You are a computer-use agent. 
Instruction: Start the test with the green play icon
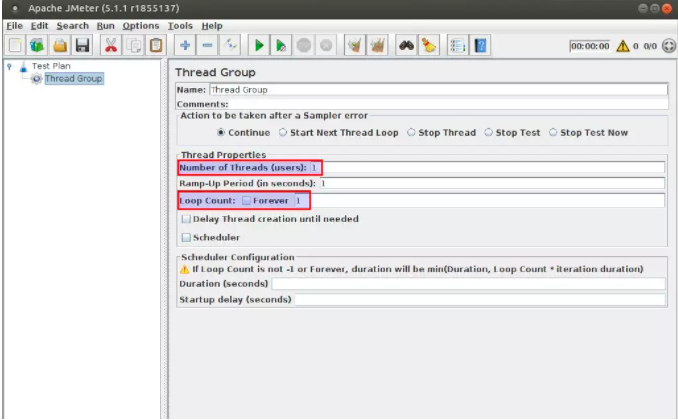tap(259, 45)
